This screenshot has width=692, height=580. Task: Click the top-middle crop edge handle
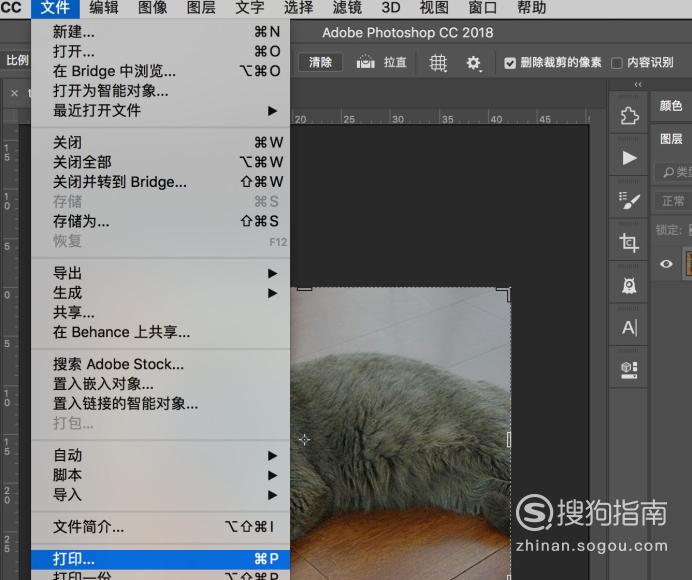(304, 289)
